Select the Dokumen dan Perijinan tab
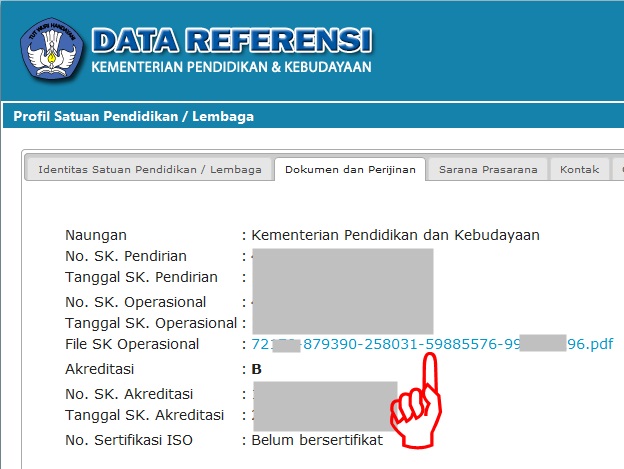This screenshot has width=624, height=469. (350, 169)
